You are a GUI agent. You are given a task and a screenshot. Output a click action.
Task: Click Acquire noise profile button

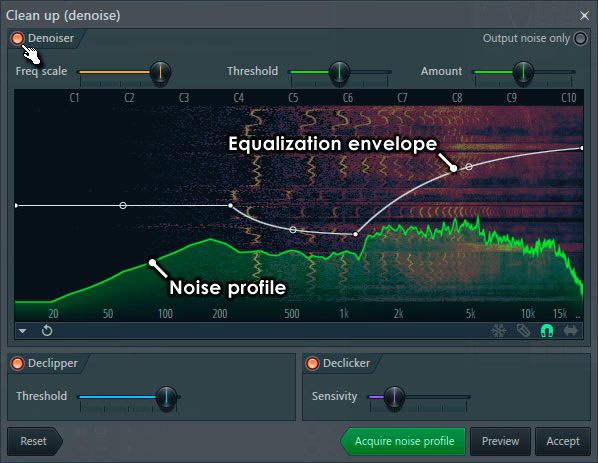pos(403,441)
